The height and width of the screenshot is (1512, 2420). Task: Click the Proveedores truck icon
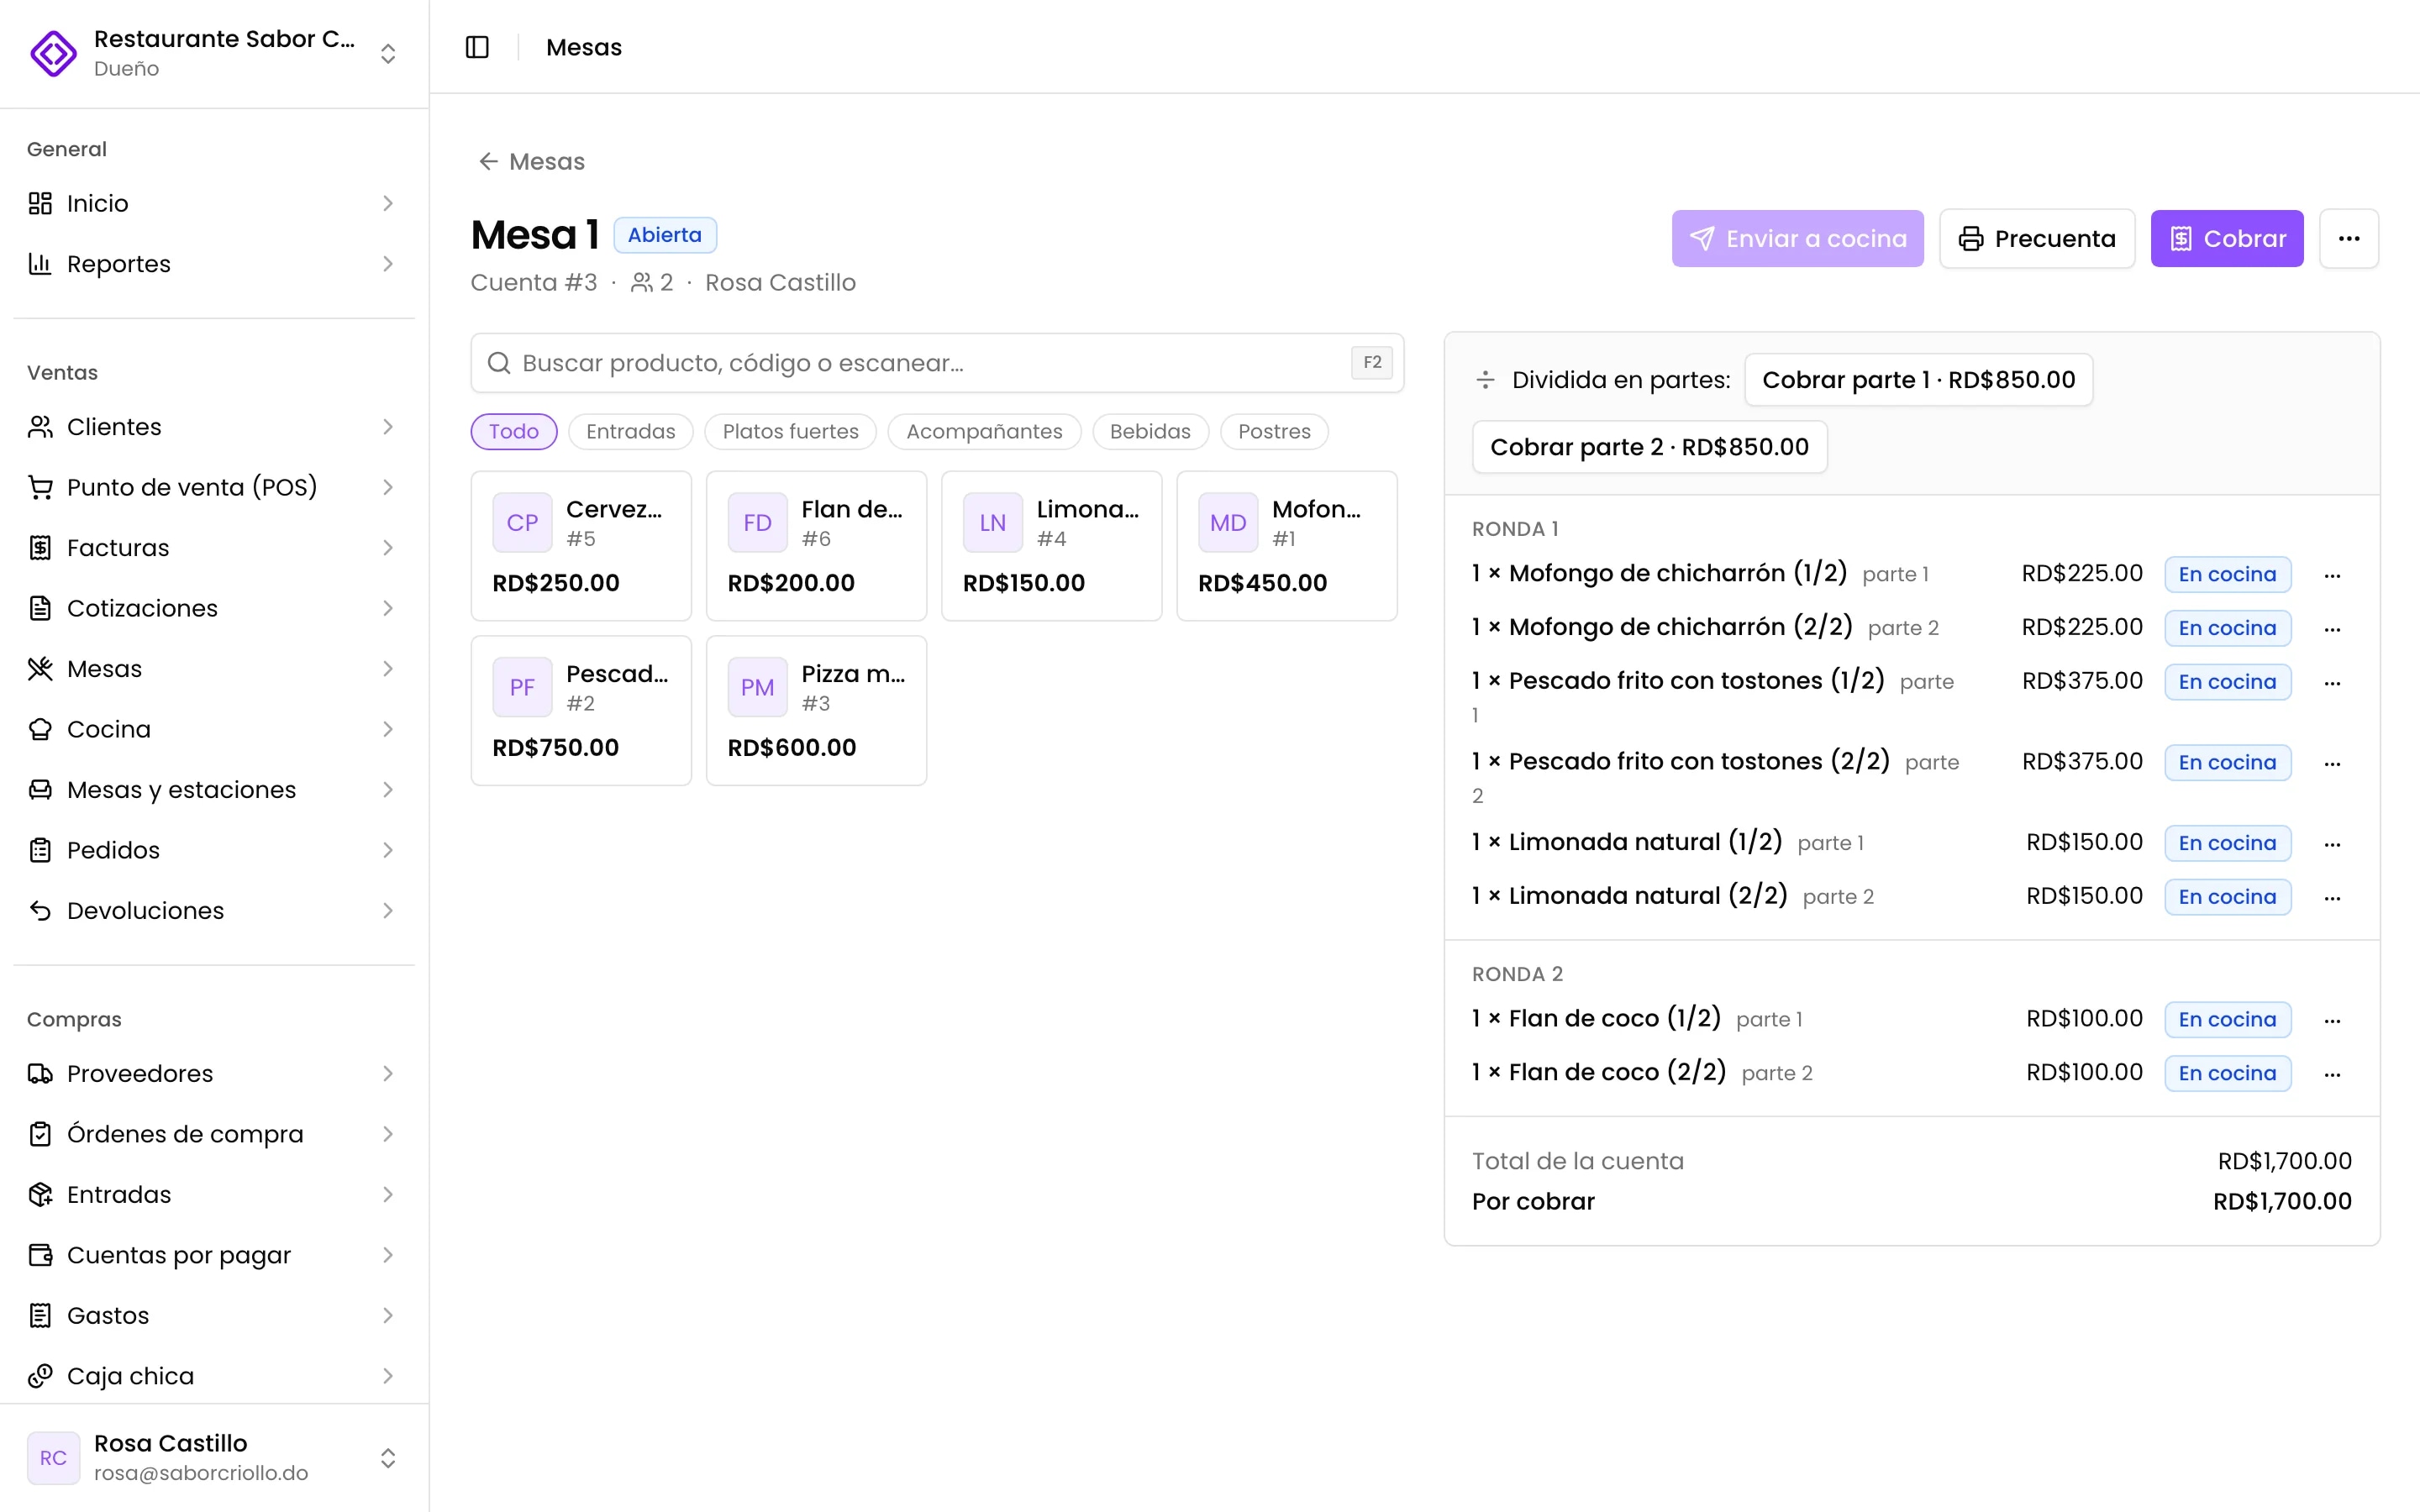tap(40, 1074)
